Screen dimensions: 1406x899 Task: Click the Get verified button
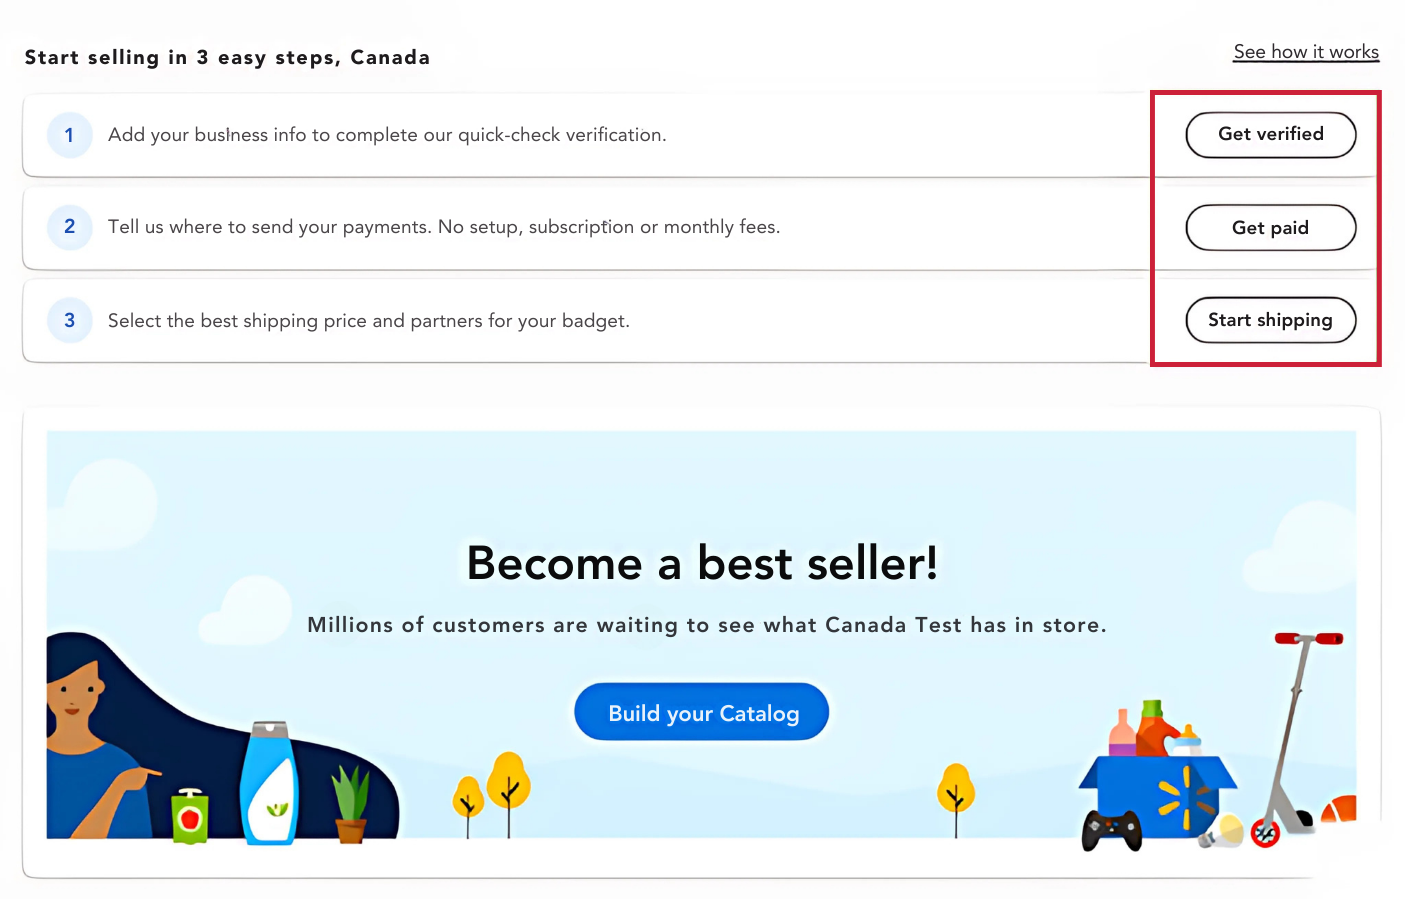[x=1270, y=134]
